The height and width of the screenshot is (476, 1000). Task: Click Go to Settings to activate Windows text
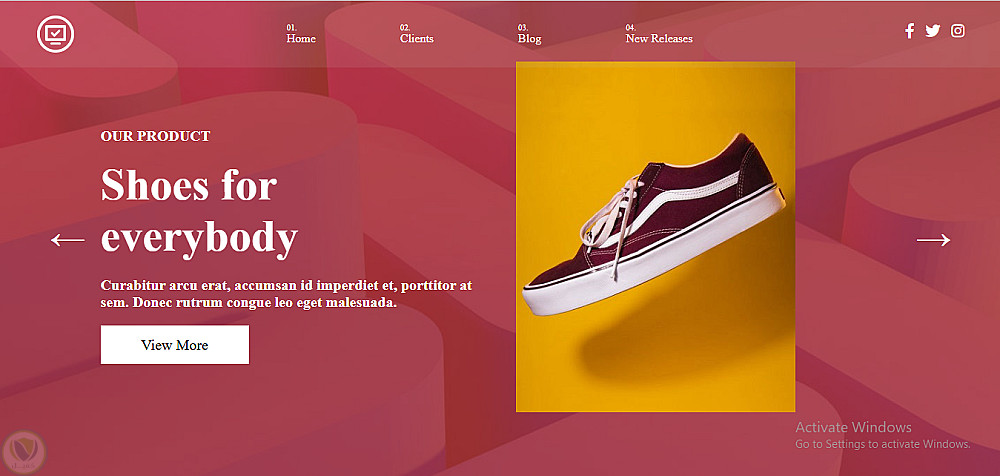[883, 444]
